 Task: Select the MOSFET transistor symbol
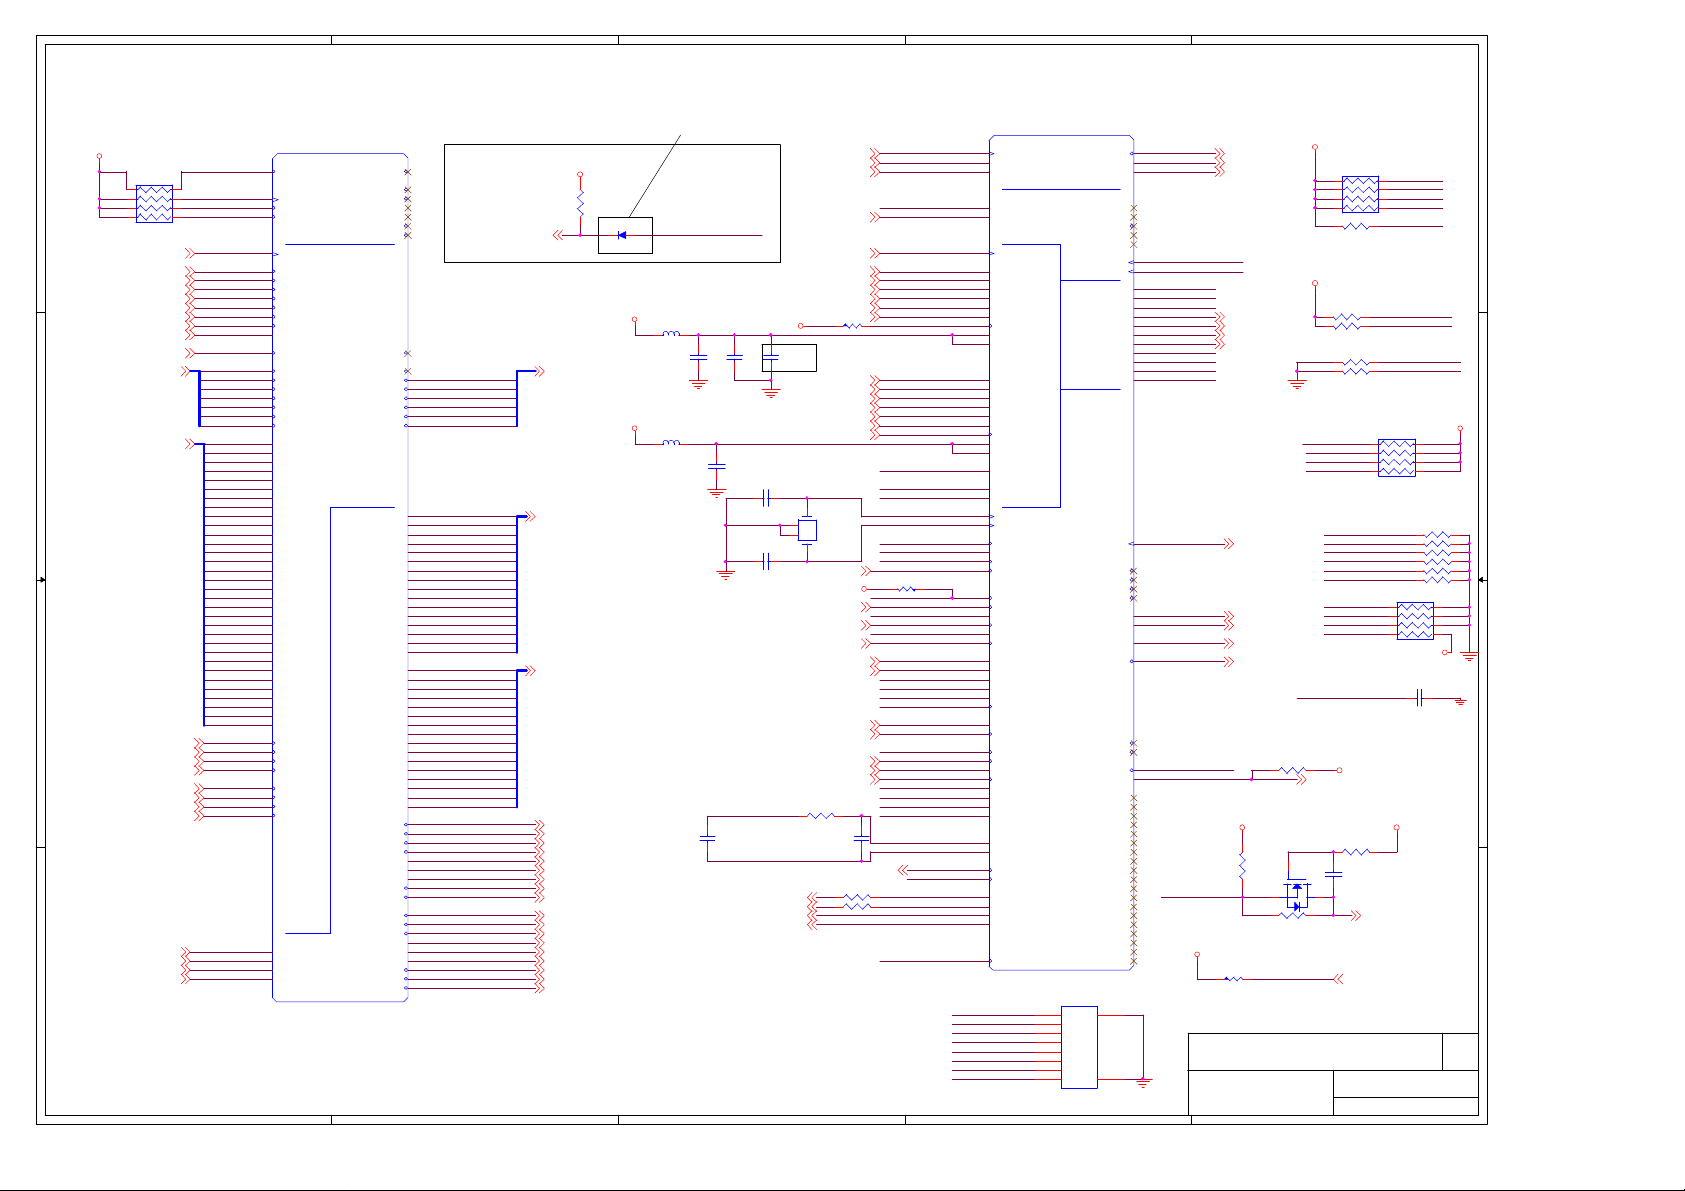(x=1297, y=896)
